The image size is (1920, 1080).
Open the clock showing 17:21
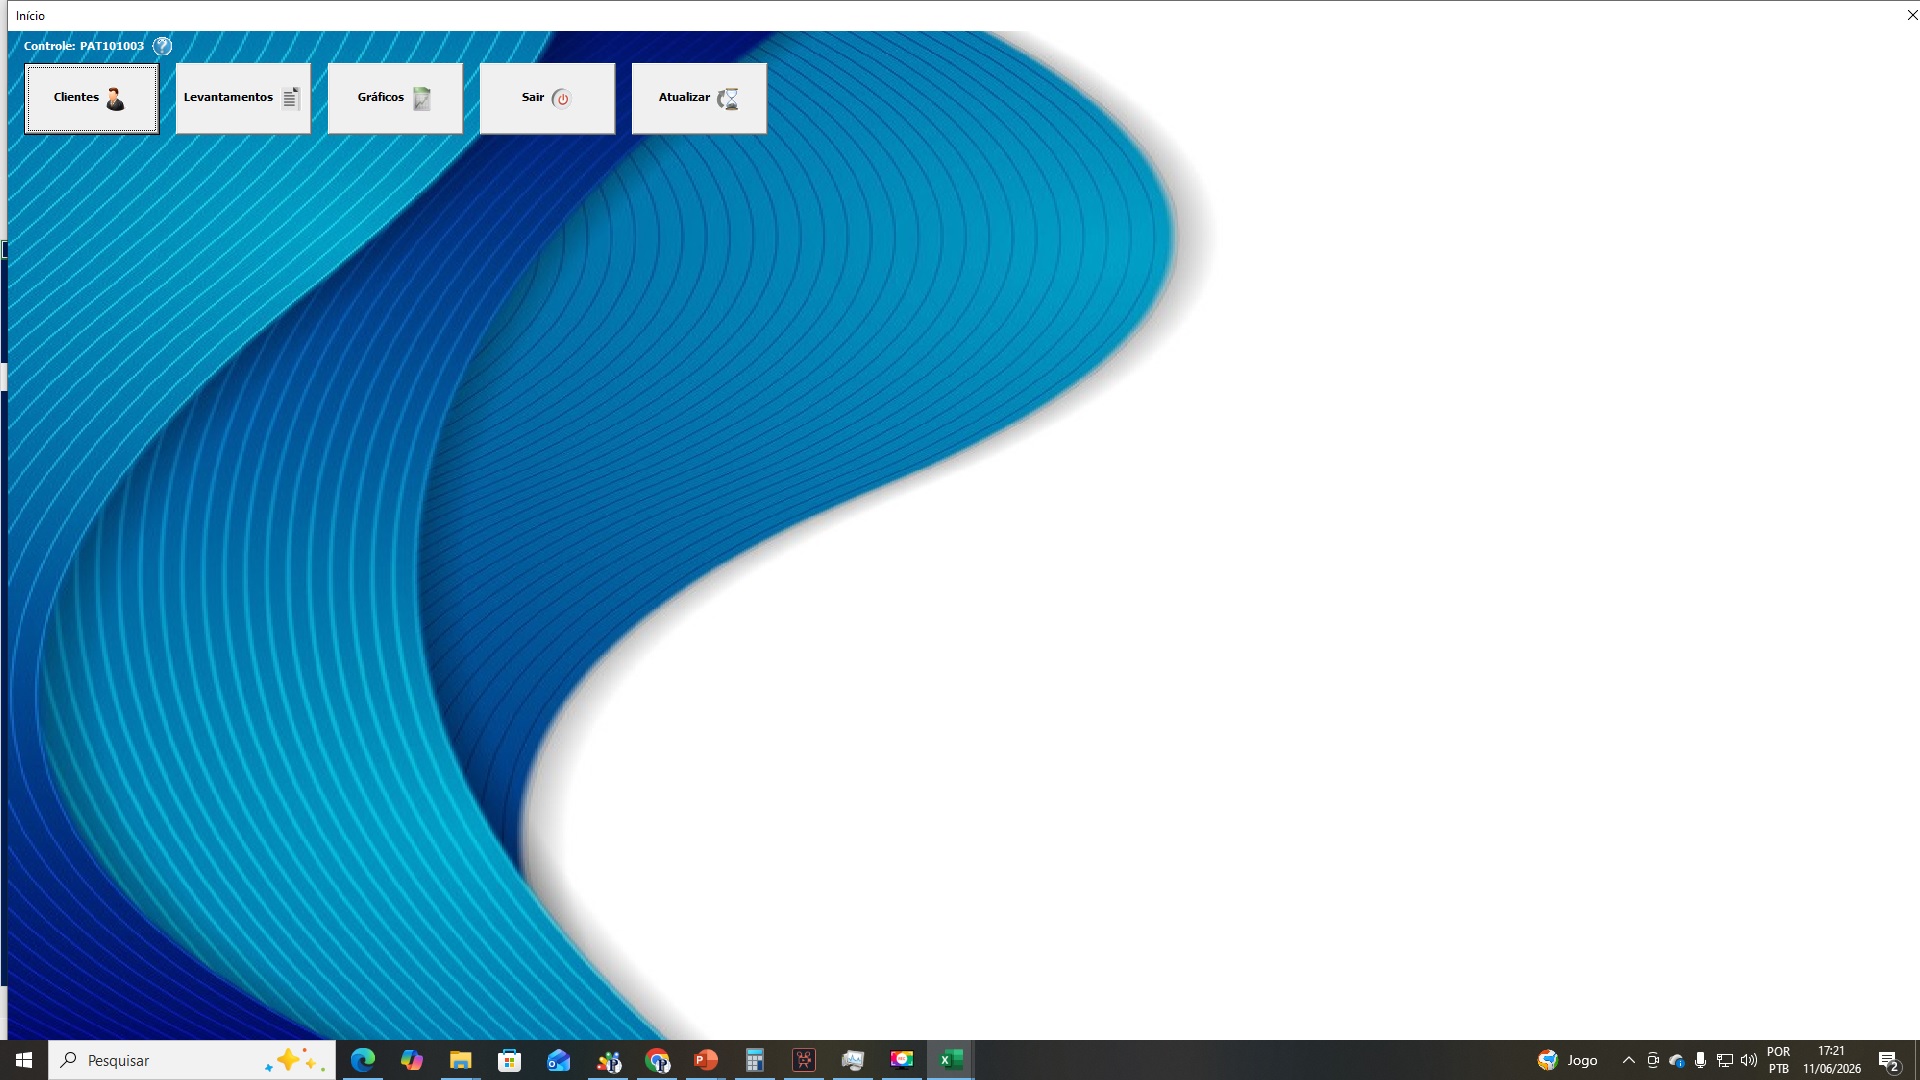(1832, 1060)
